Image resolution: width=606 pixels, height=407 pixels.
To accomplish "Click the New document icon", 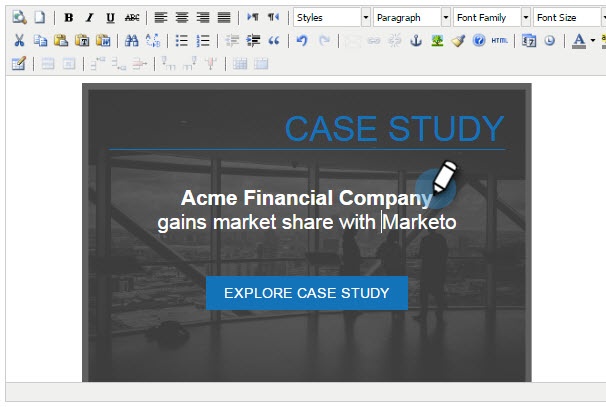I will pyautogui.click(x=39, y=17).
